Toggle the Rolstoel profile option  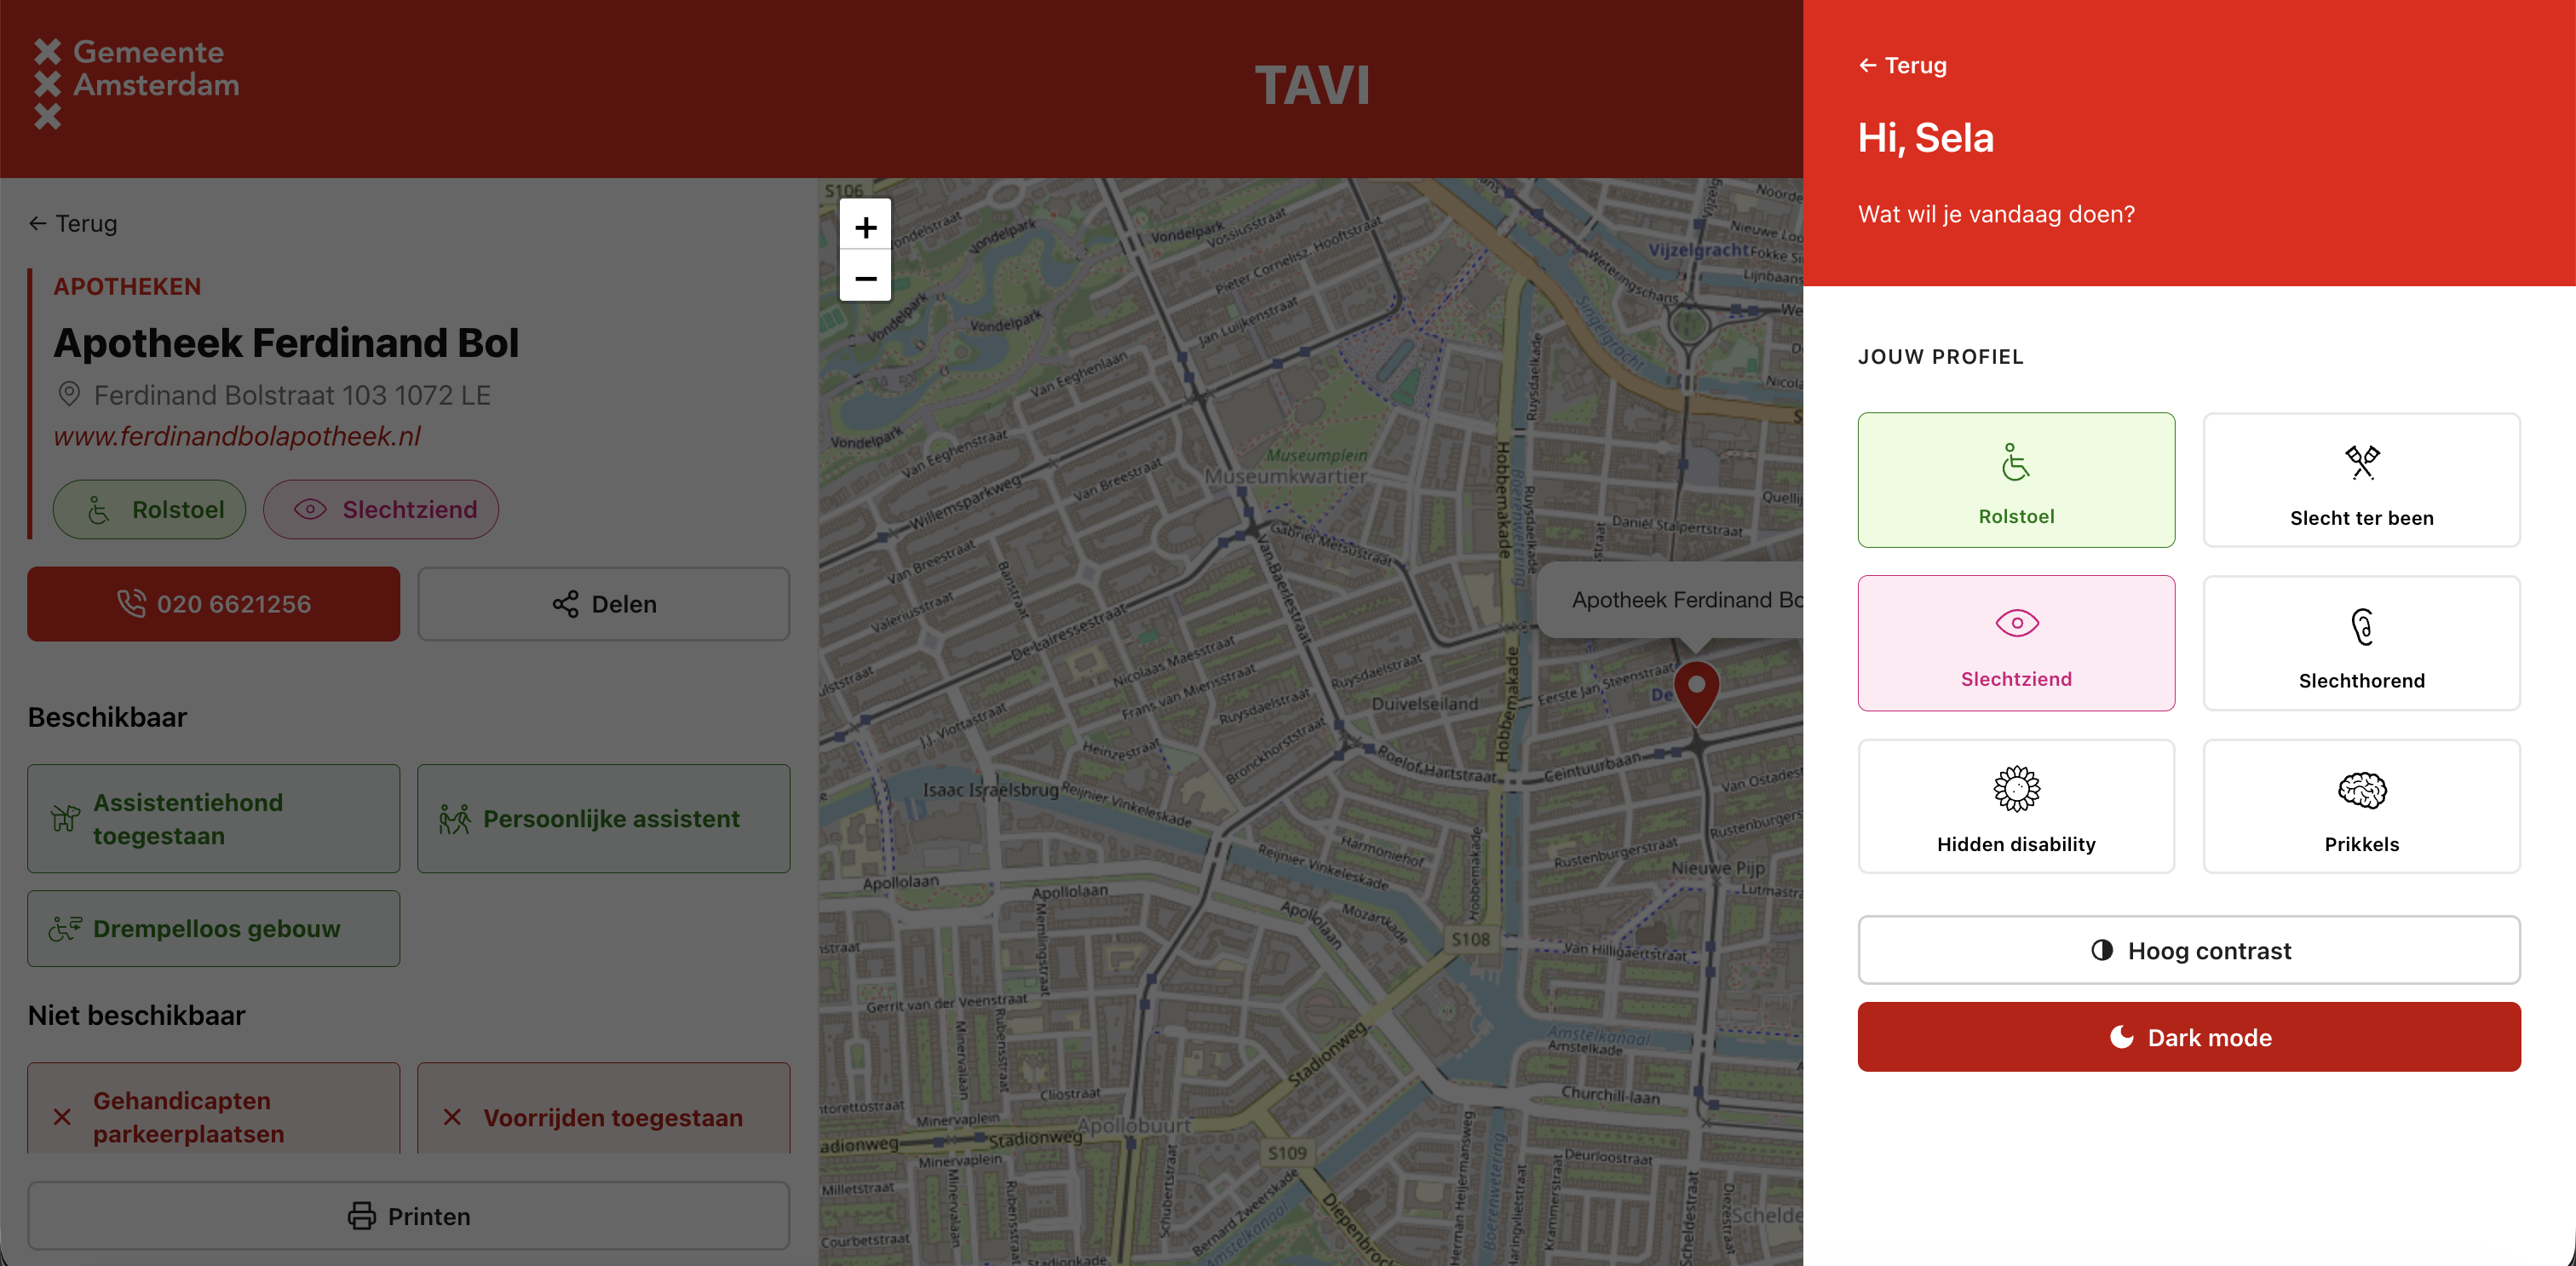2016,480
